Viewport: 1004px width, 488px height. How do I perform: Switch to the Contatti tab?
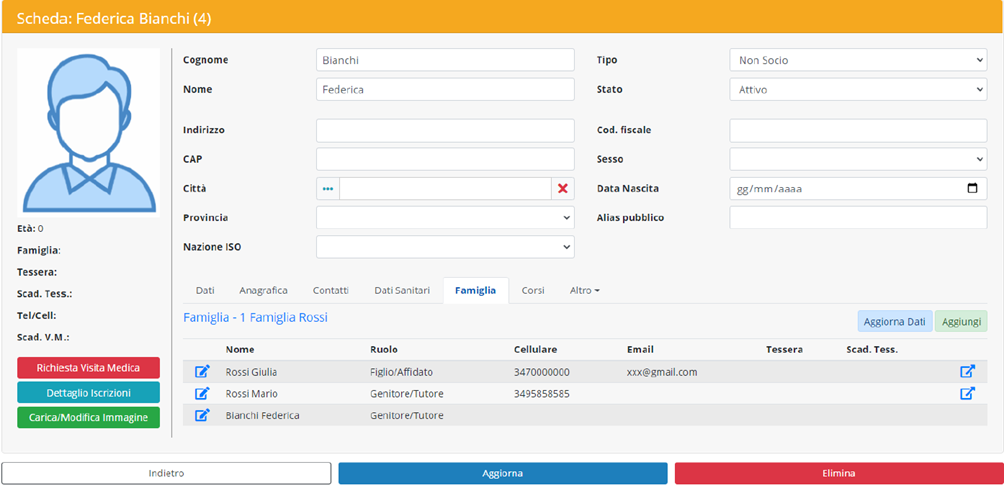click(331, 290)
